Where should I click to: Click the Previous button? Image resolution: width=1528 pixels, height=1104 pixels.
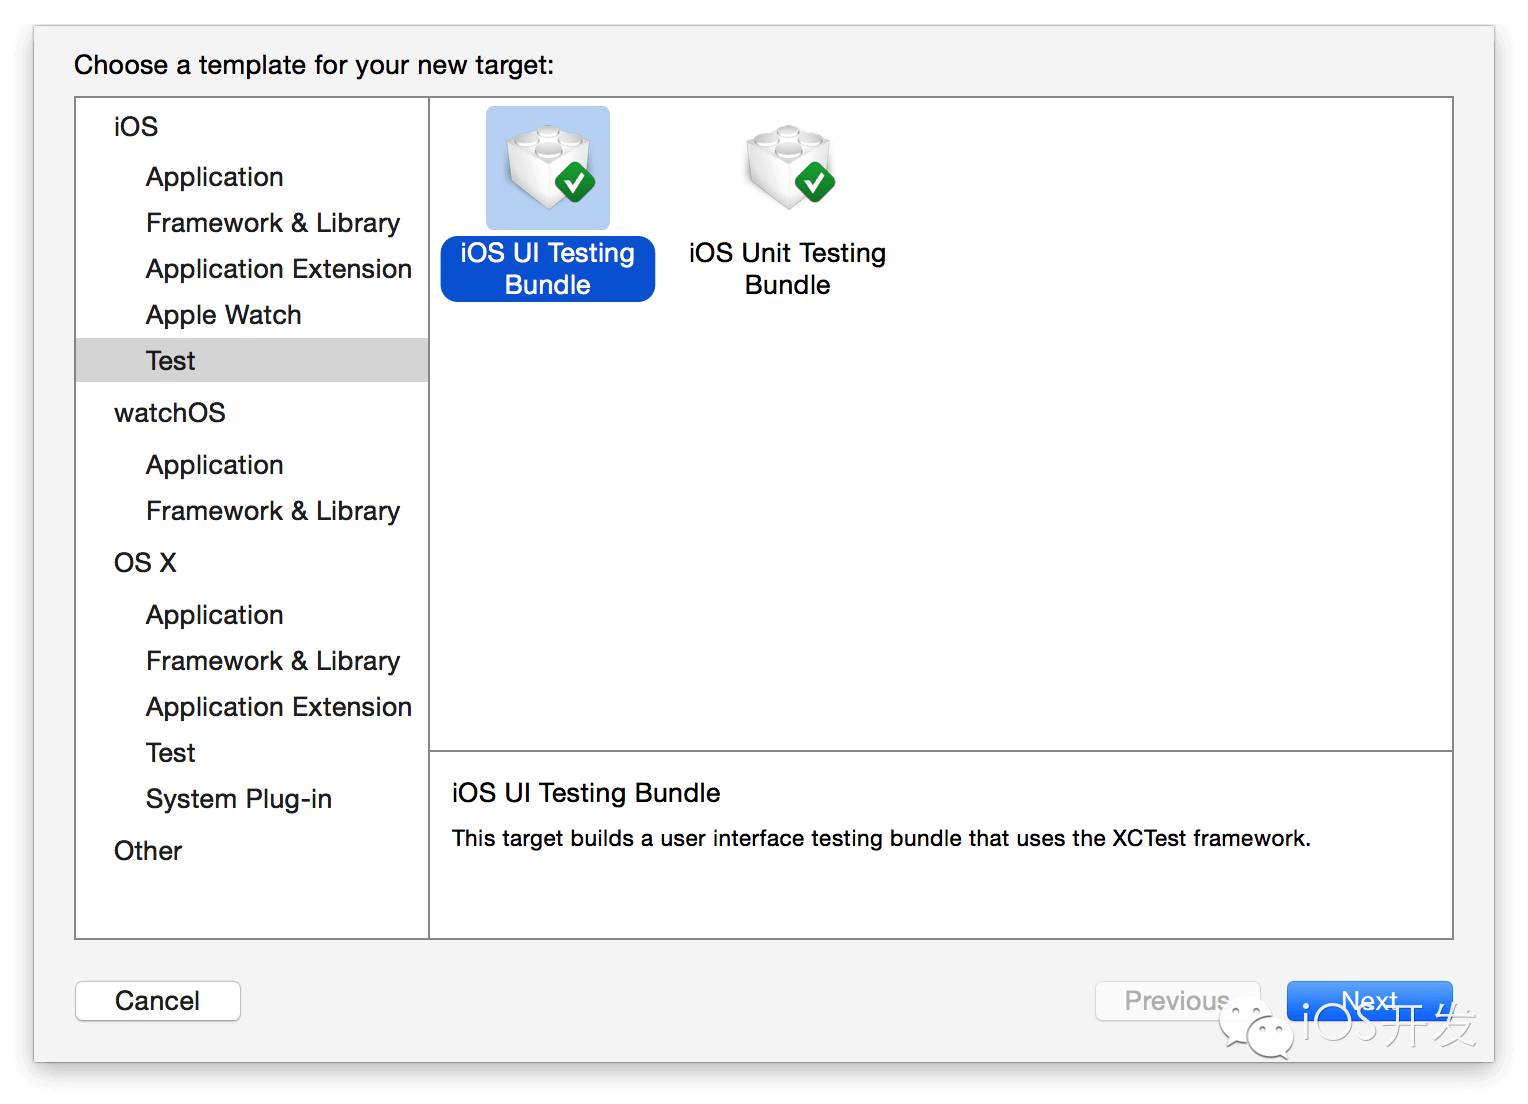pyautogui.click(x=1178, y=1001)
